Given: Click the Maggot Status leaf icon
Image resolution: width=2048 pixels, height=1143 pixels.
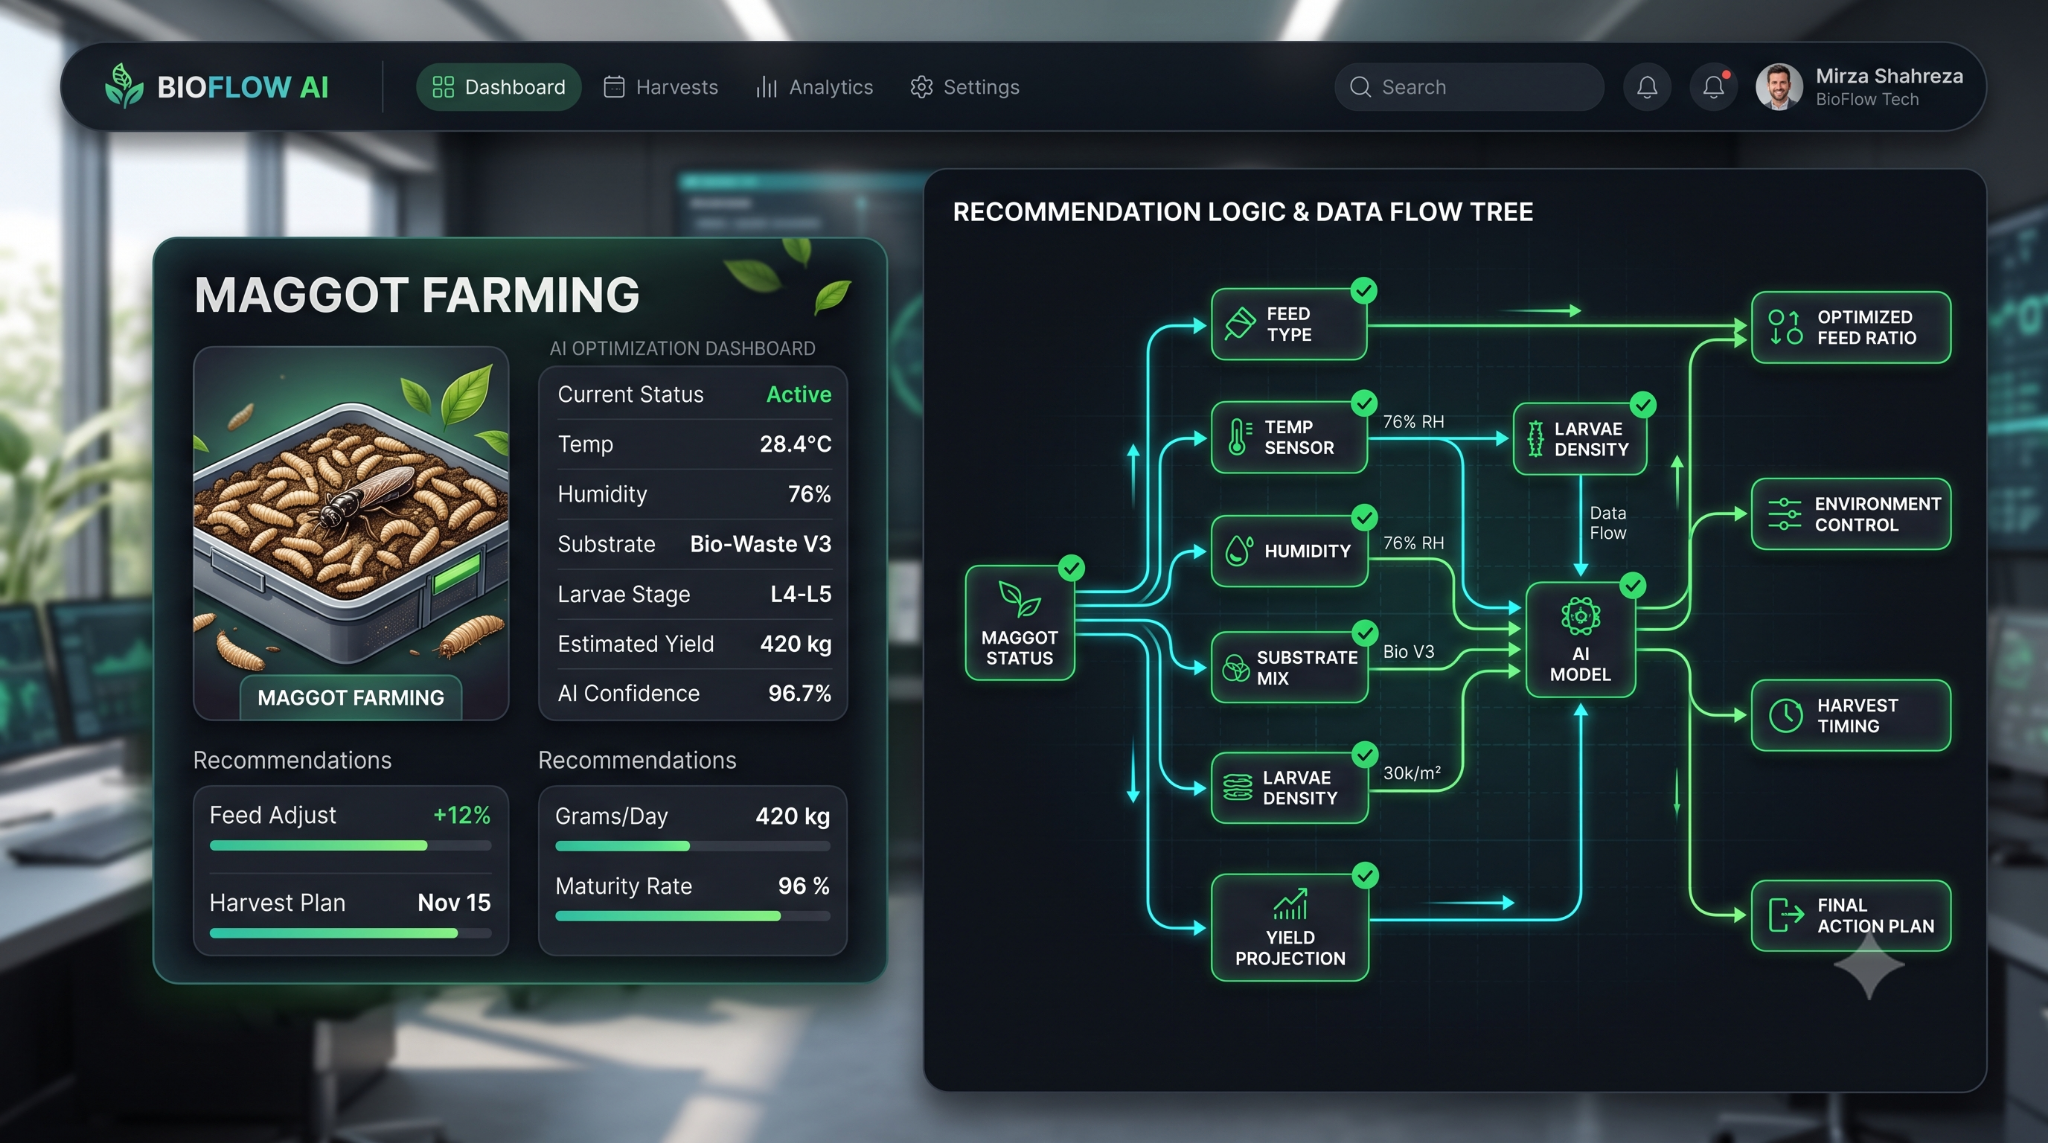Looking at the screenshot, I should pos(1019,600).
